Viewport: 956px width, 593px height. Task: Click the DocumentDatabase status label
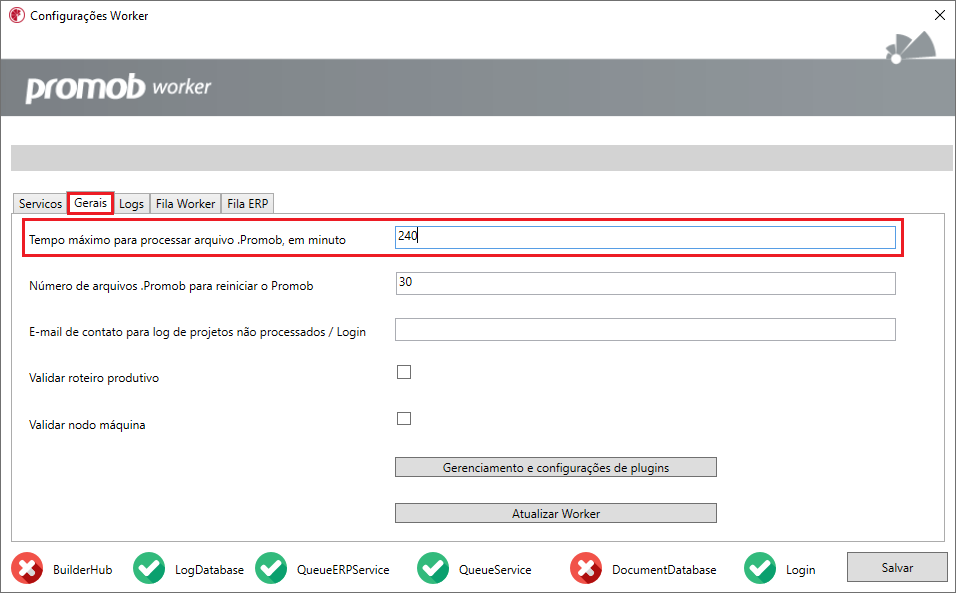pyautogui.click(x=664, y=570)
